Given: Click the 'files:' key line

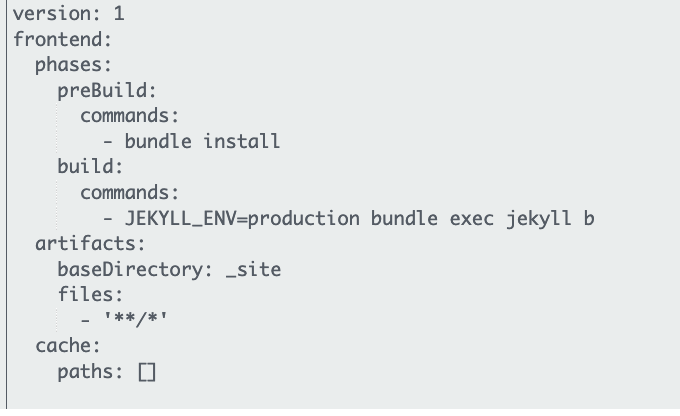Looking at the screenshot, I should click(91, 295).
